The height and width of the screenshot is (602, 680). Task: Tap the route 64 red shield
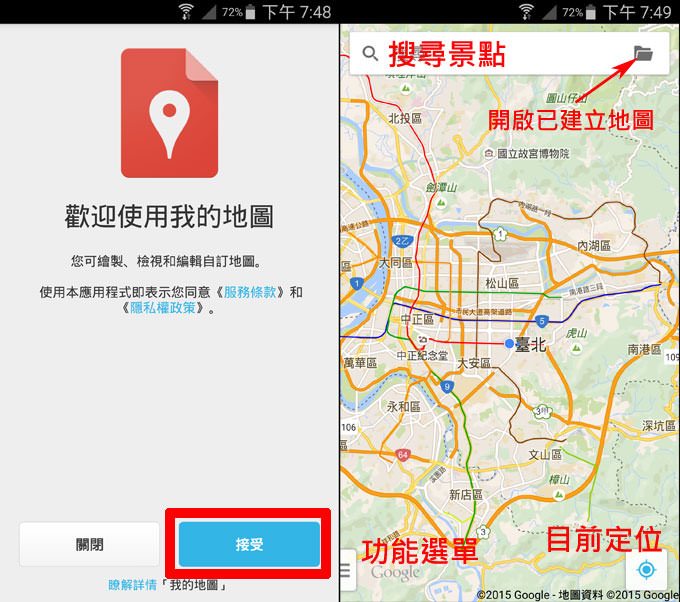[403, 455]
